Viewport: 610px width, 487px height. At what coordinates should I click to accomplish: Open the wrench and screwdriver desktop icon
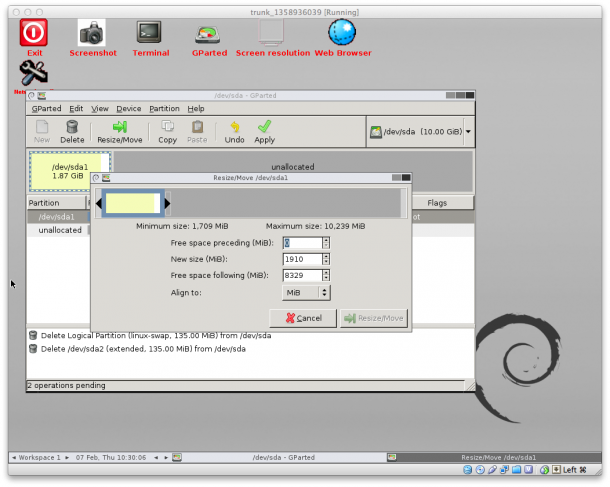pyautogui.click(x=34, y=73)
